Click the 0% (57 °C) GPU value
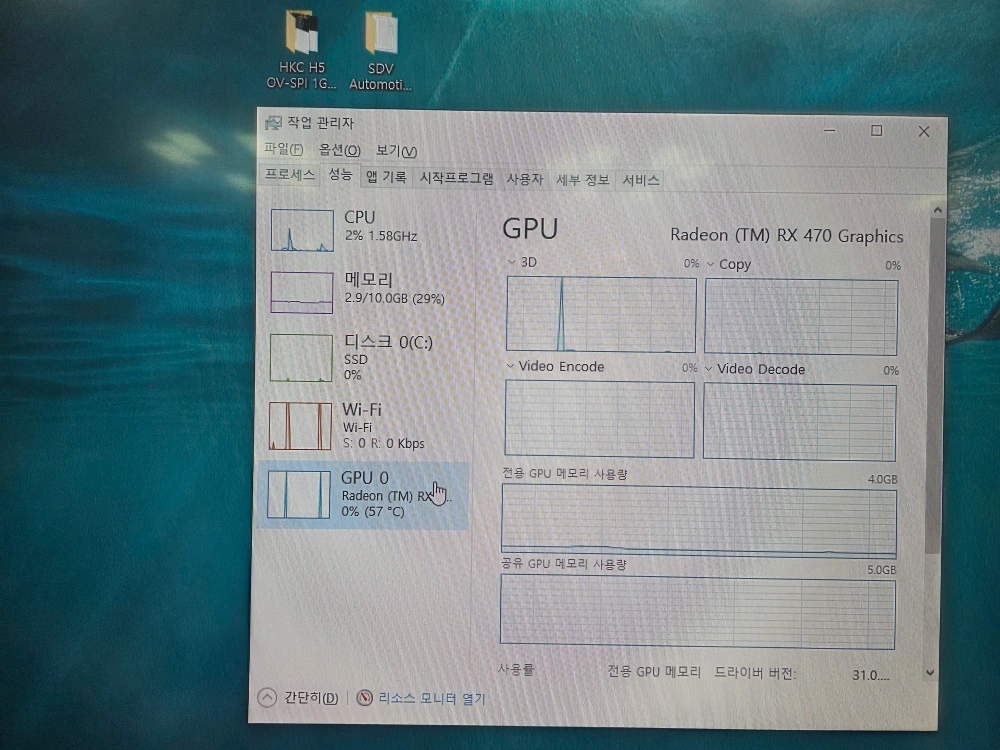Viewport: 1000px width, 750px height. (x=373, y=511)
